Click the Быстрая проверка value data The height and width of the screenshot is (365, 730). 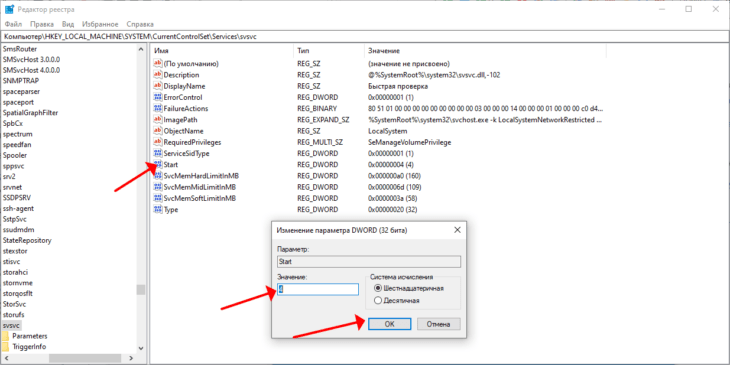click(398, 86)
